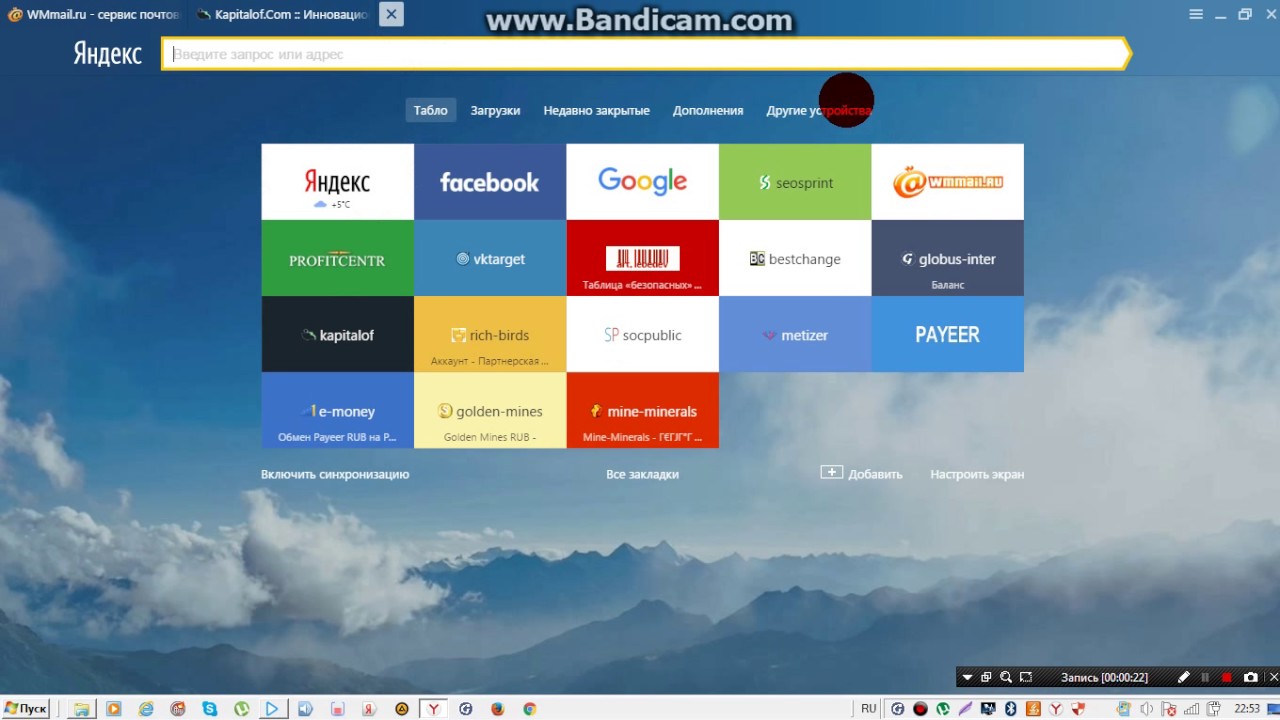Click Bandicam magnifier find-window icon
This screenshot has width=1280, height=720.
(1006, 677)
